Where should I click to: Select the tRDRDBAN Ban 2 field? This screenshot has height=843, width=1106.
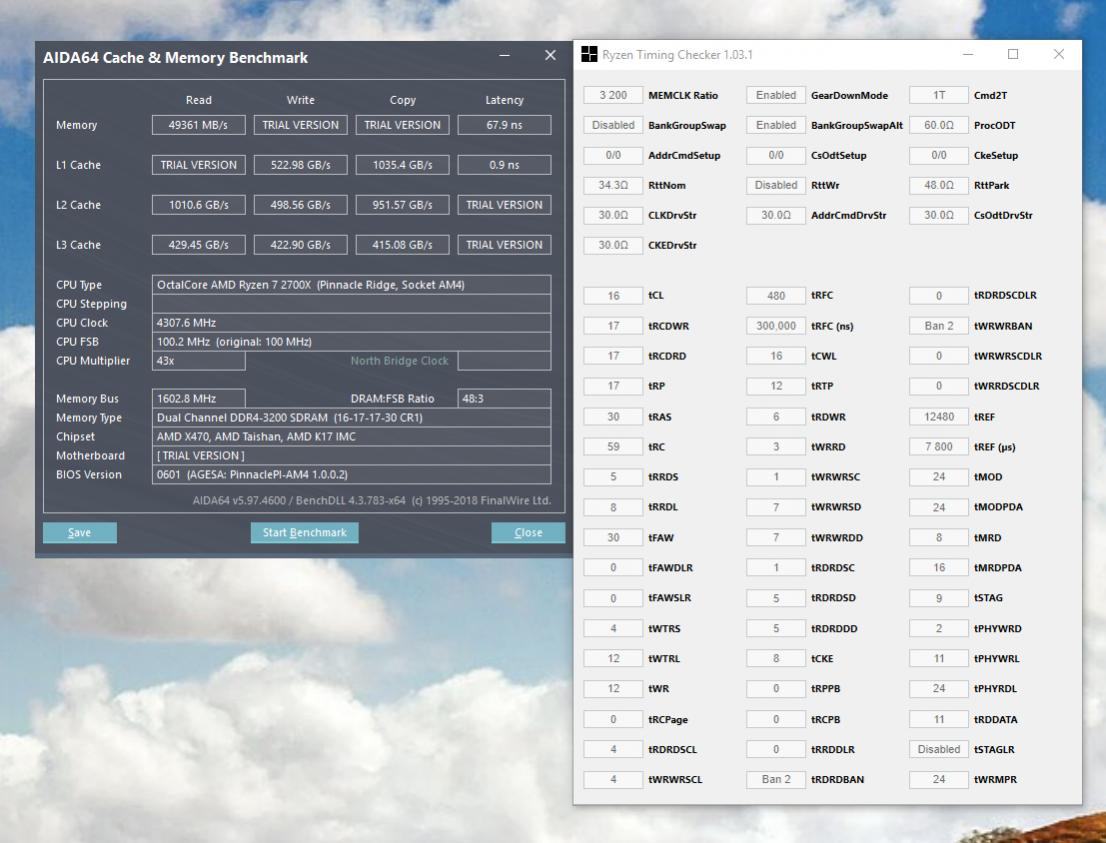click(776, 780)
